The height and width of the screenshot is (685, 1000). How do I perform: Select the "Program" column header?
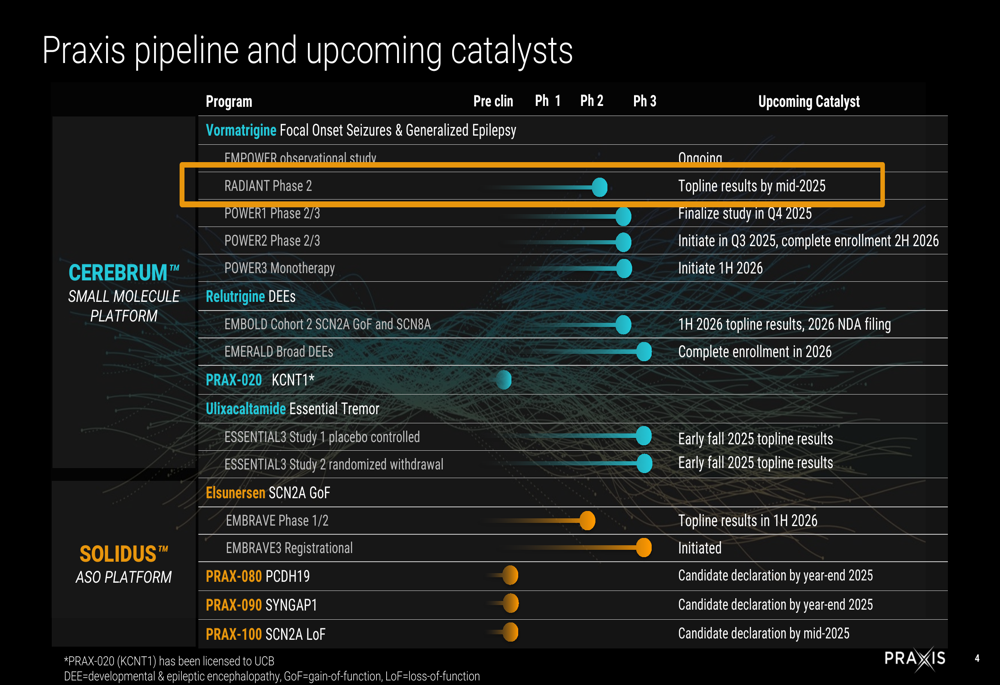point(229,101)
